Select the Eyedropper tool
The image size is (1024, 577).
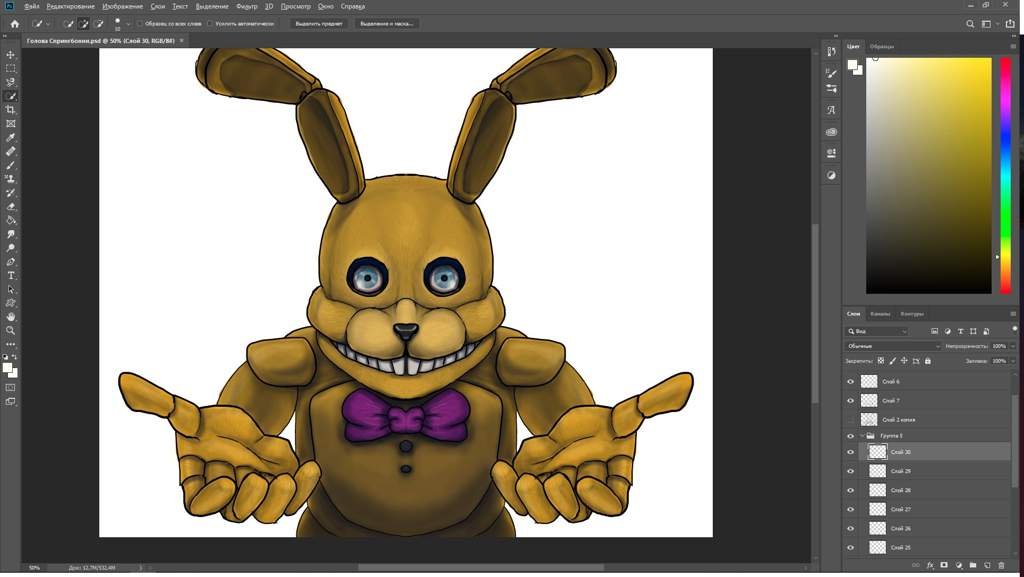click(x=10, y=138)
